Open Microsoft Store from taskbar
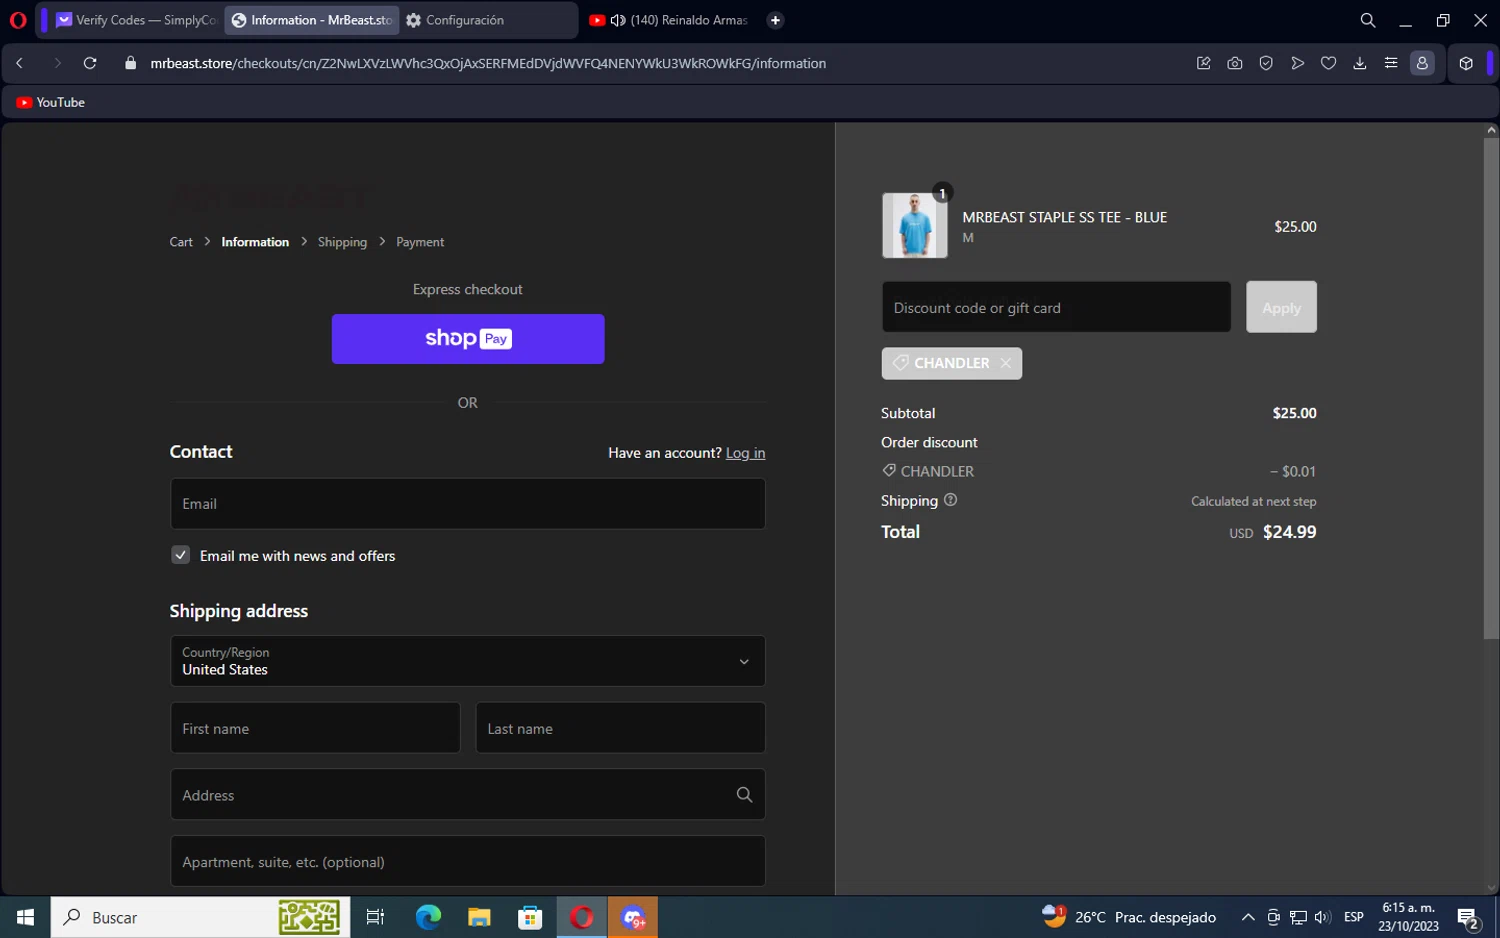The image size is (1500, 938). point(530,917)
